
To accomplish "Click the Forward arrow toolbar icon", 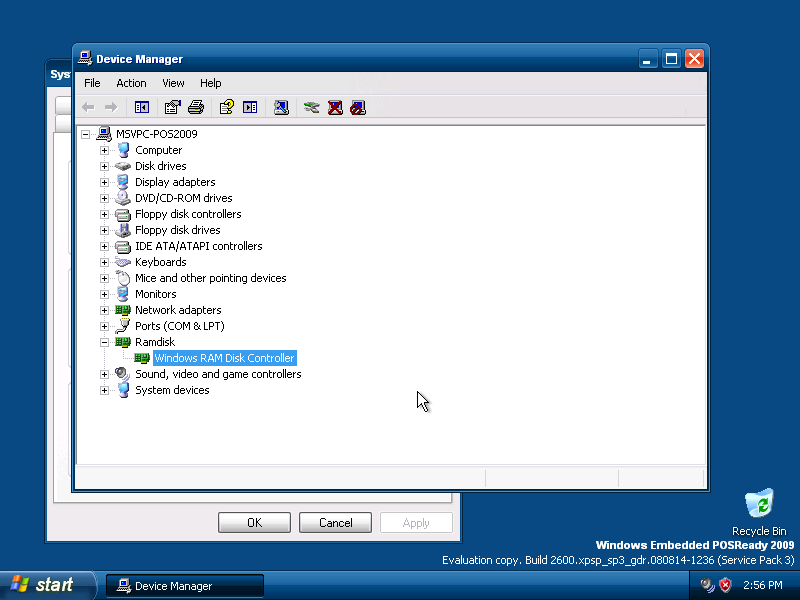I will tap(111, 107).
